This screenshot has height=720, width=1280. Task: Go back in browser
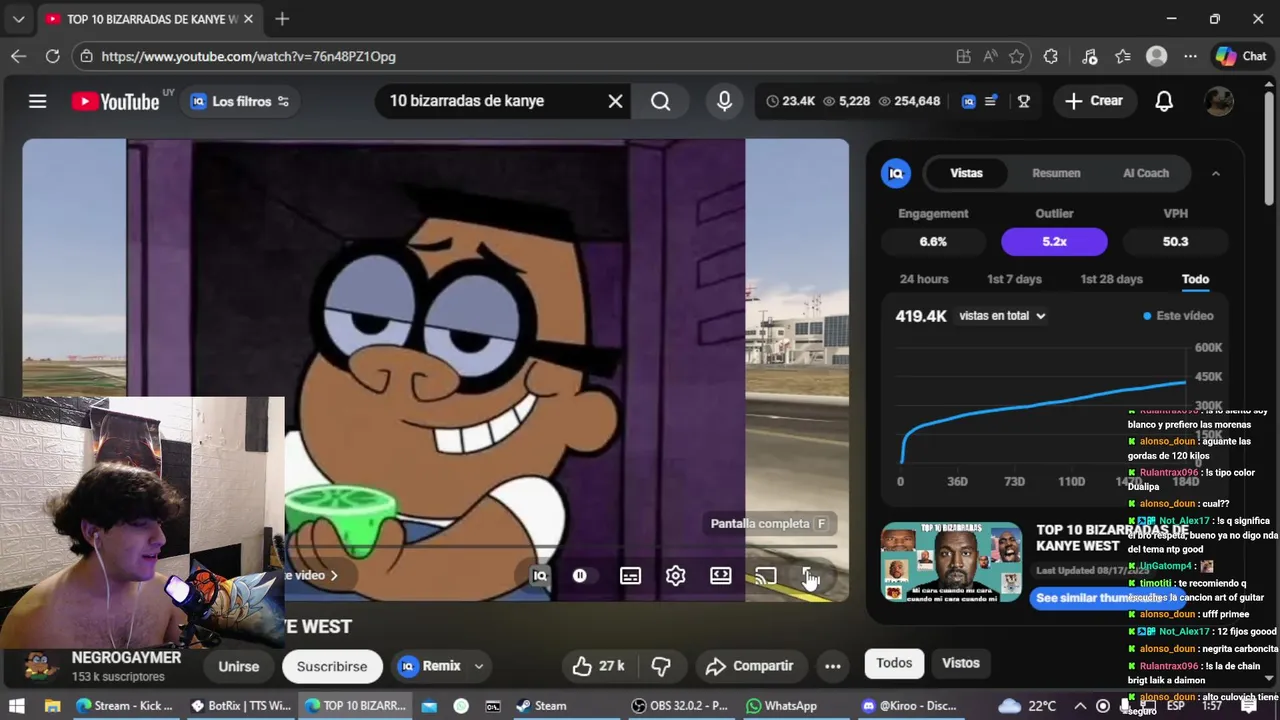click(x=18, y=57)
